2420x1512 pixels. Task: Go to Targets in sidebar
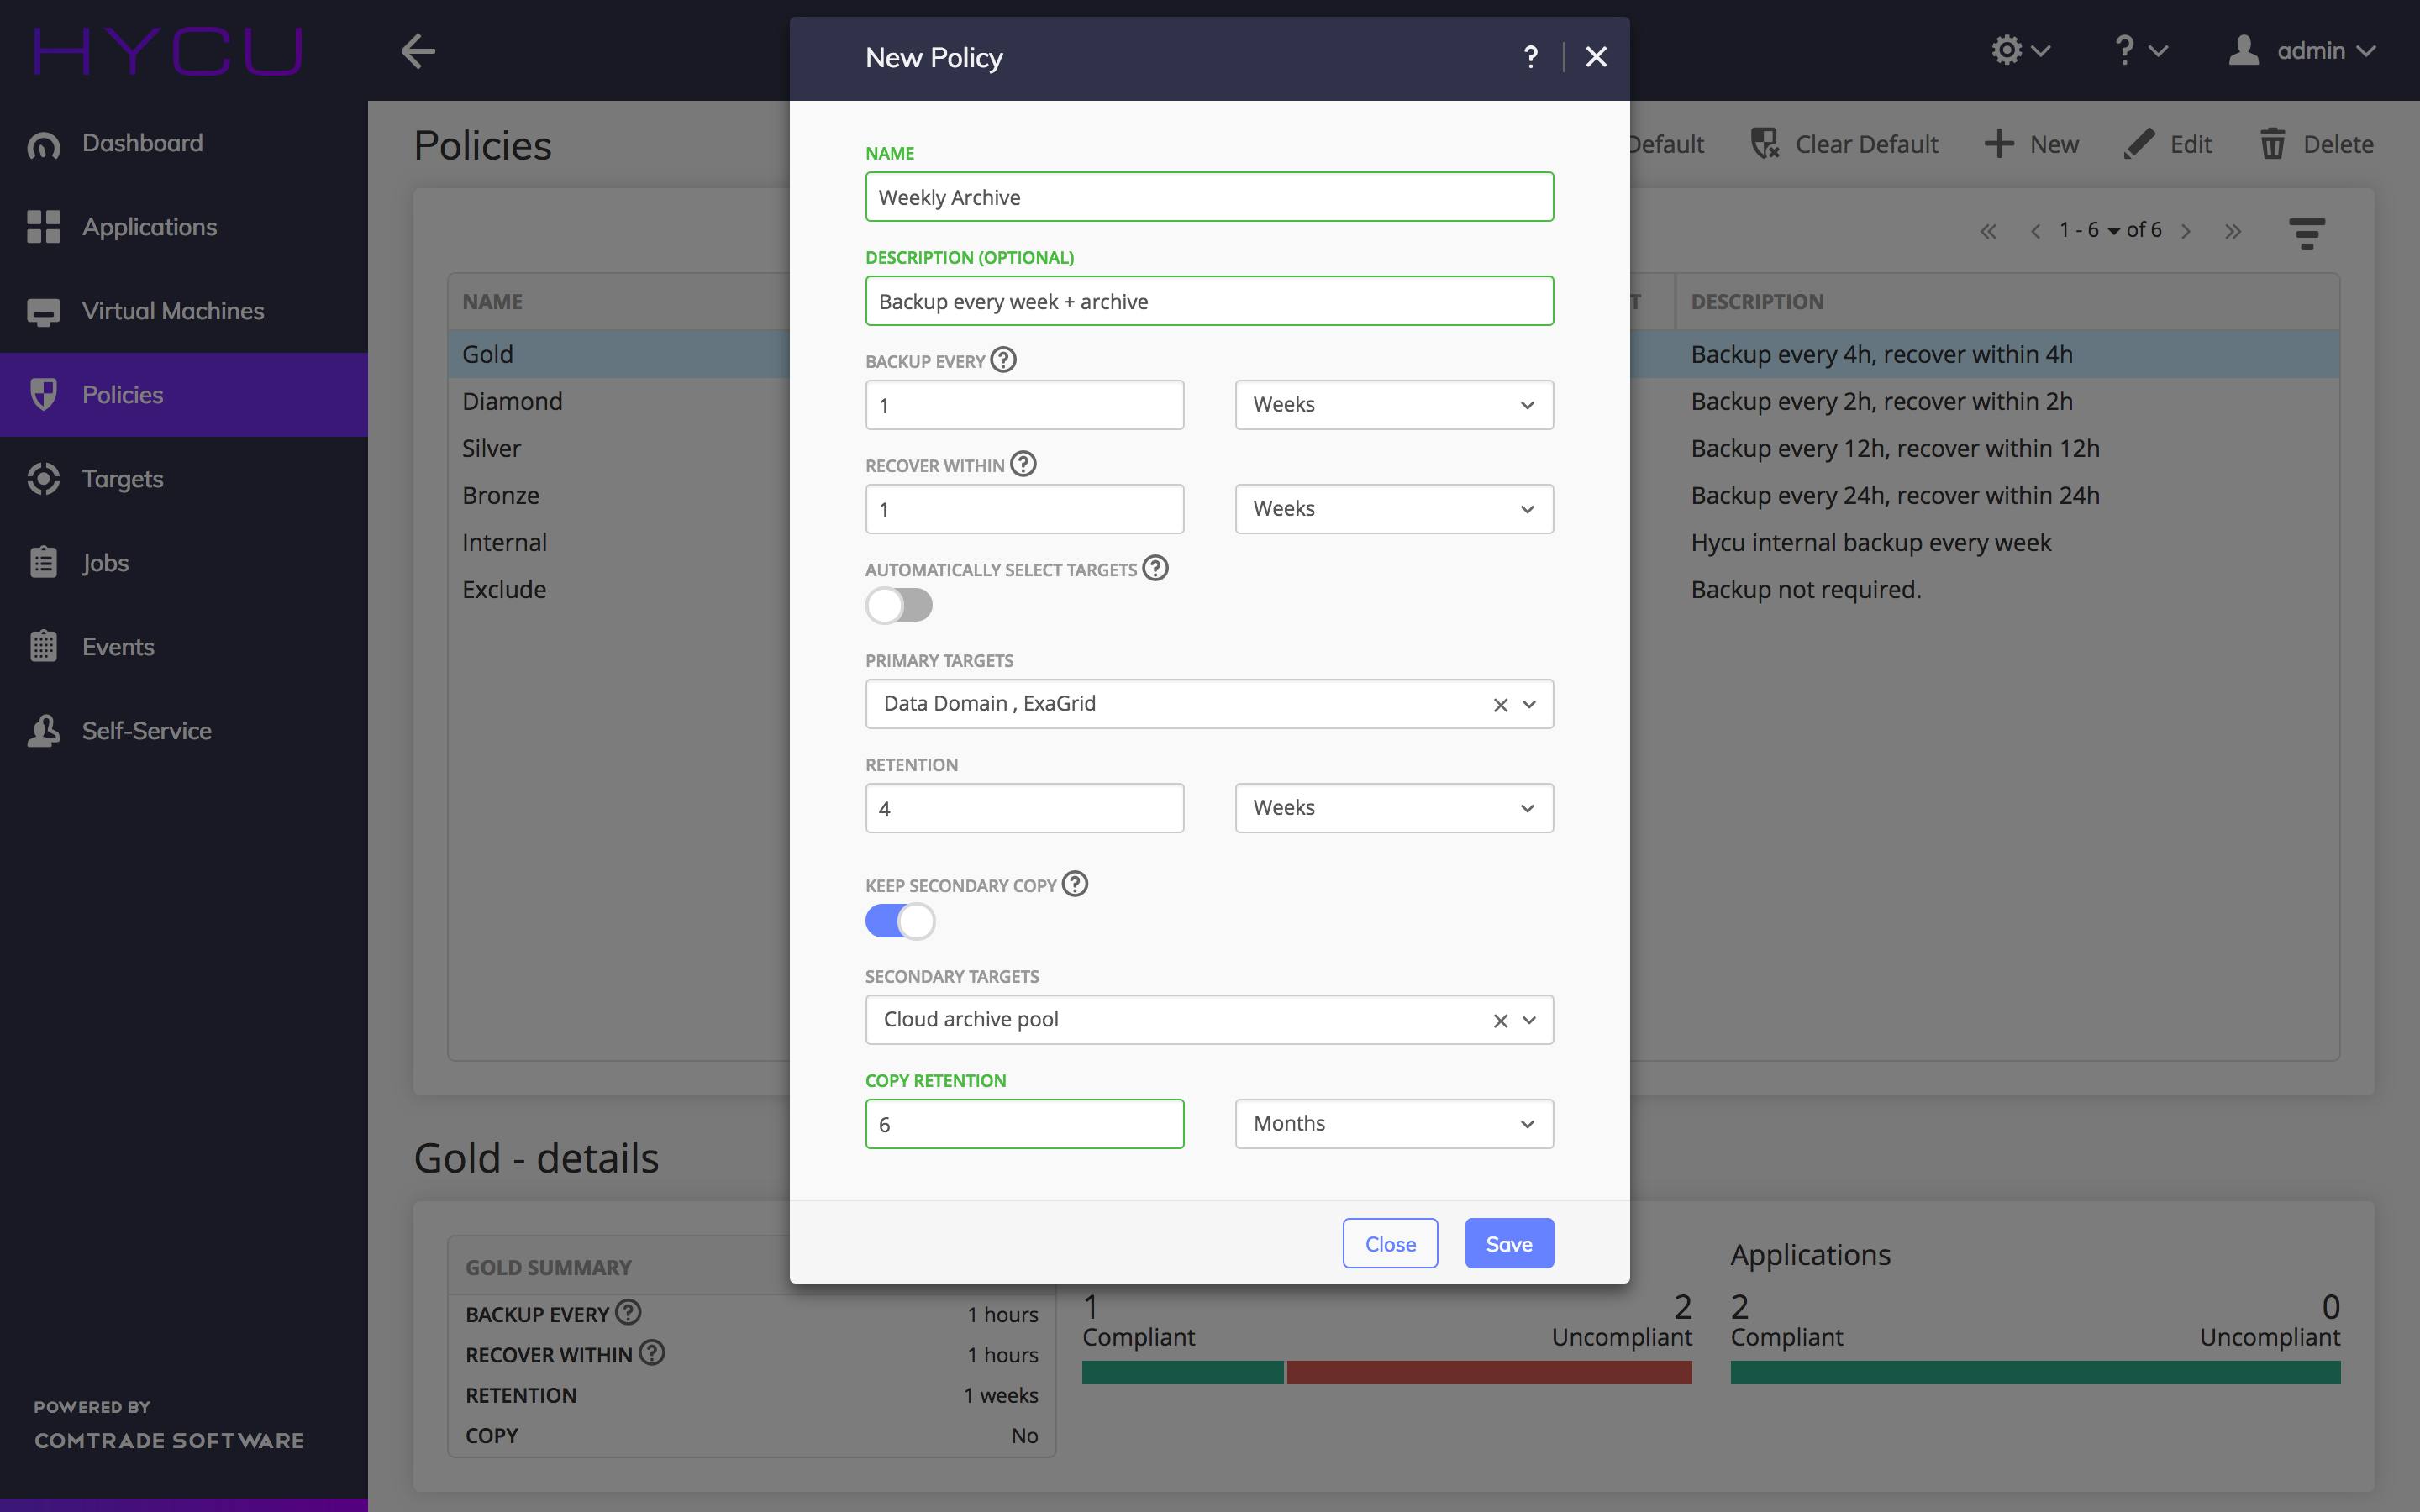pos(122,479)
